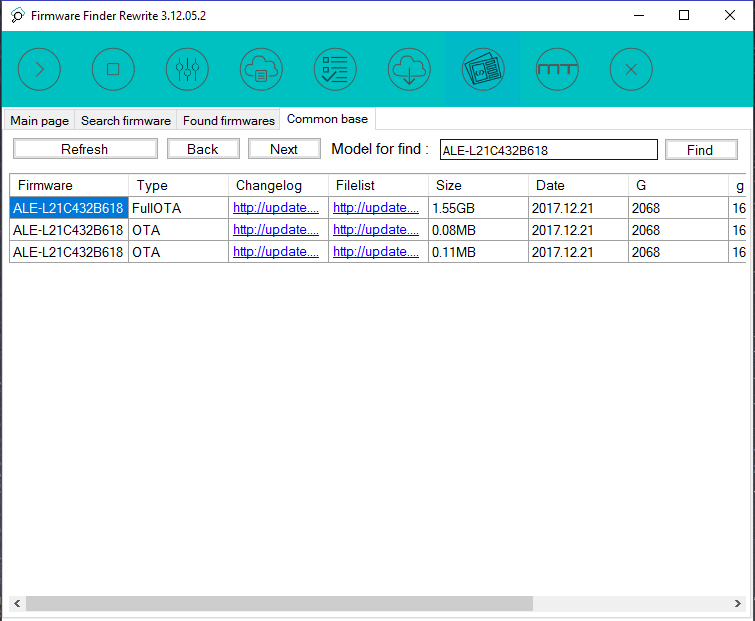Close the Firmware Finder window

pos(730,15)
